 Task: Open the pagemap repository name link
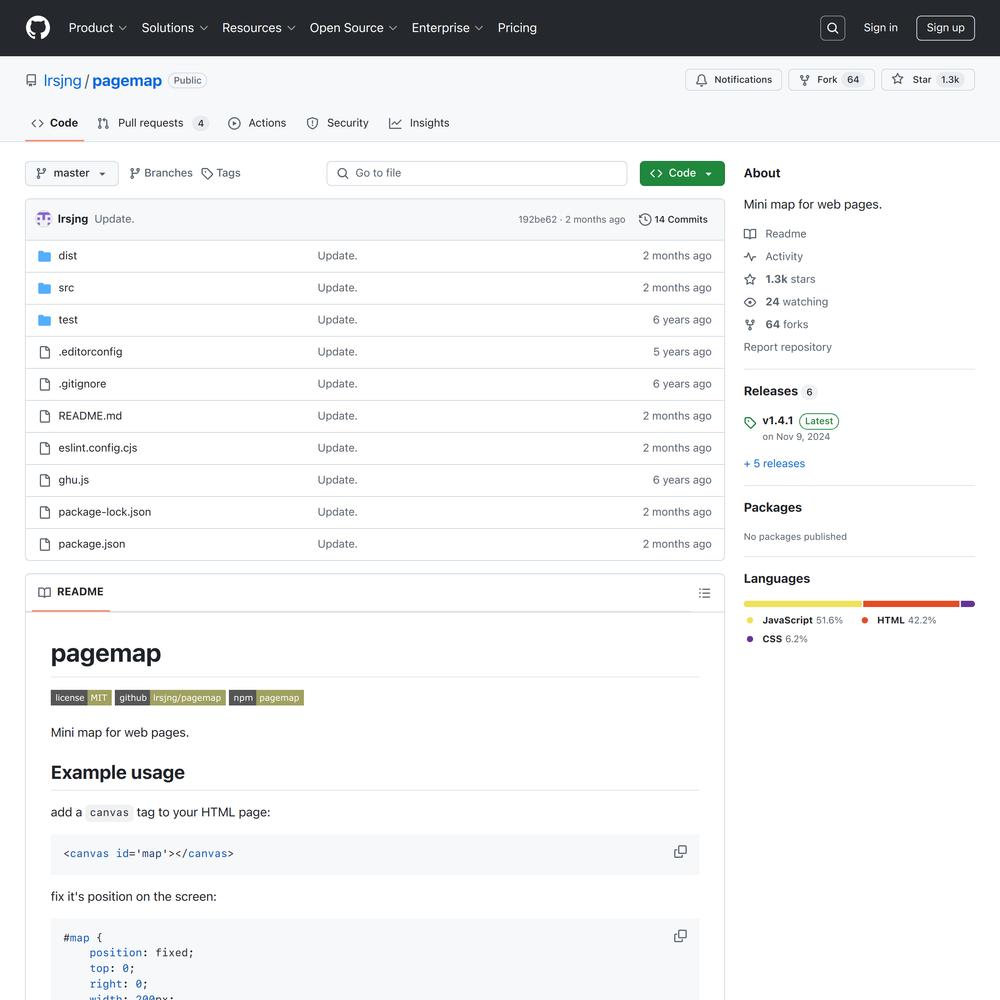coord(127,81)
